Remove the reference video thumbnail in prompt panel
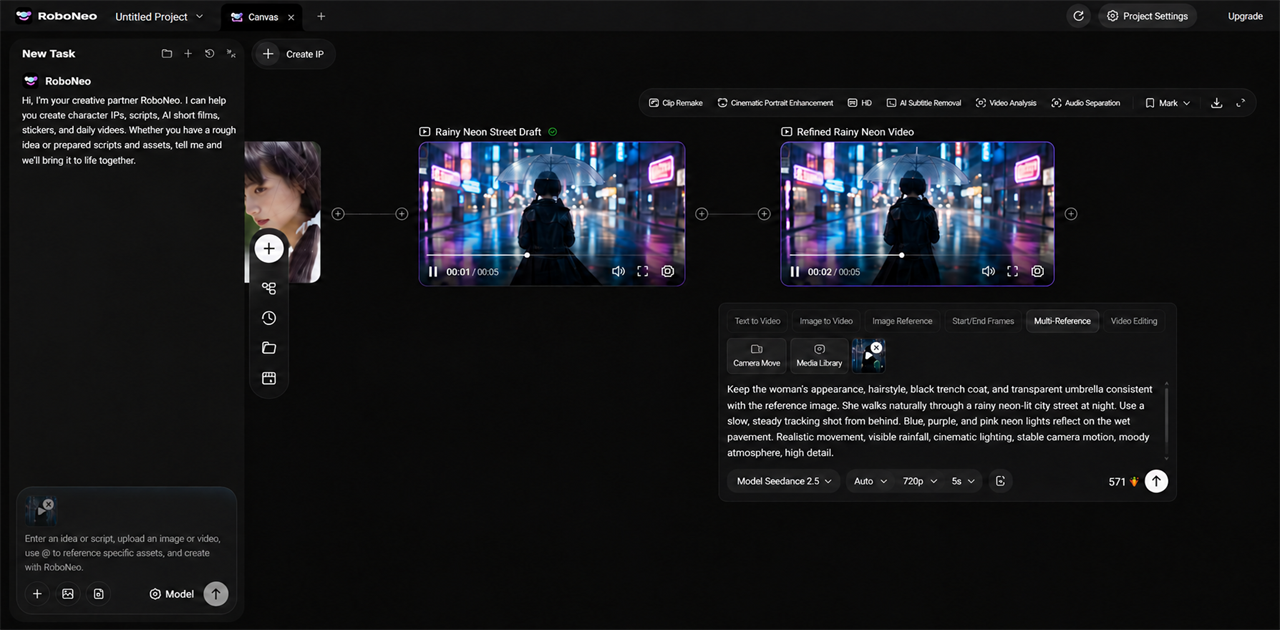Image resolution: width=1280 pixels, height=630 pixels. [x=876, y=347]
